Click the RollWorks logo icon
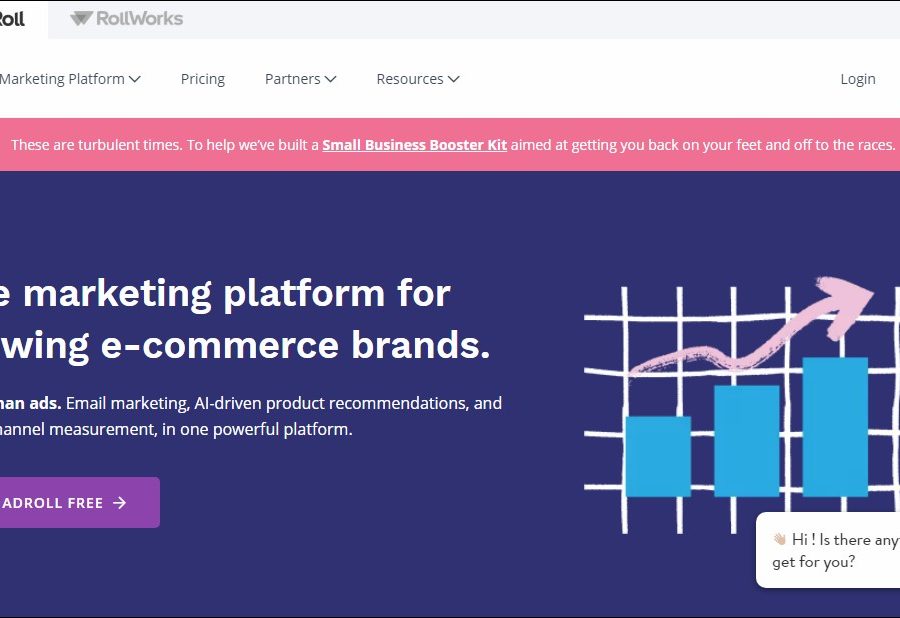This screenshot has height=618, width=900. pos(81,18)
